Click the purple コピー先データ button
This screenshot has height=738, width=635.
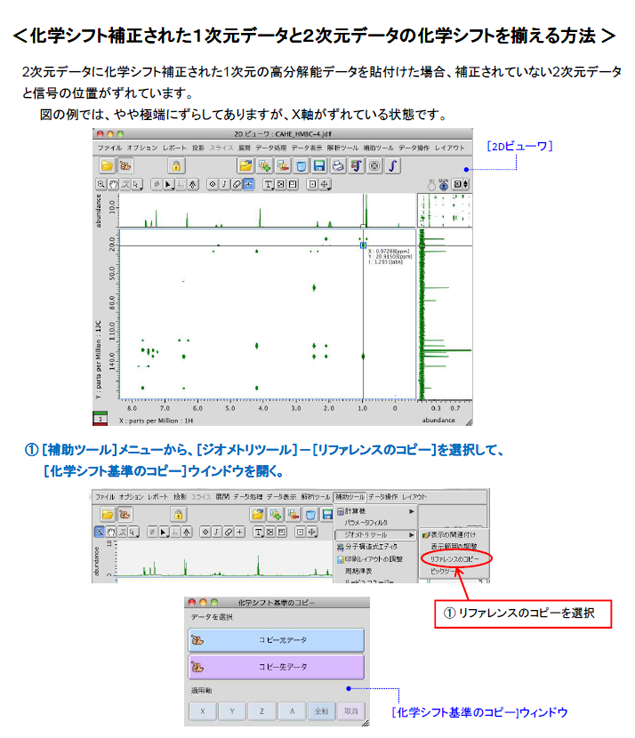276,667
